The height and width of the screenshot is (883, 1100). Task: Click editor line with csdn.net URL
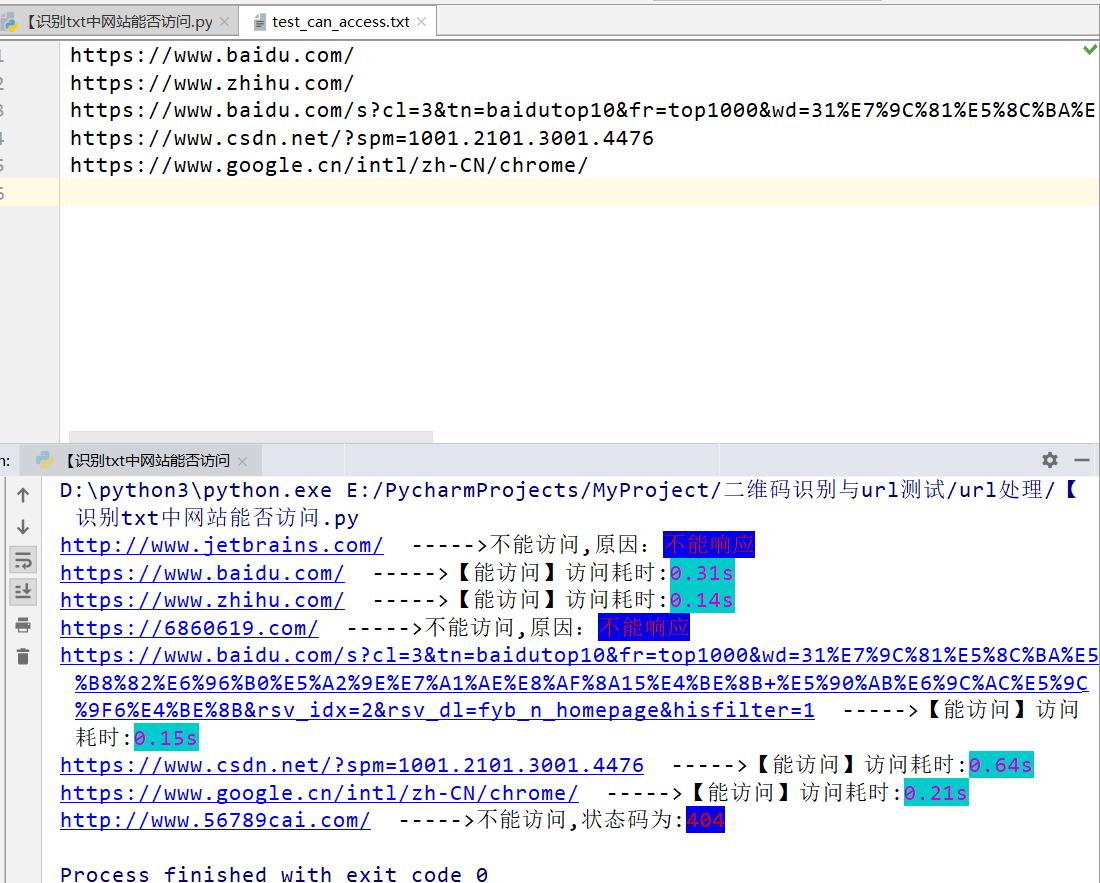[x=362, y=138]
